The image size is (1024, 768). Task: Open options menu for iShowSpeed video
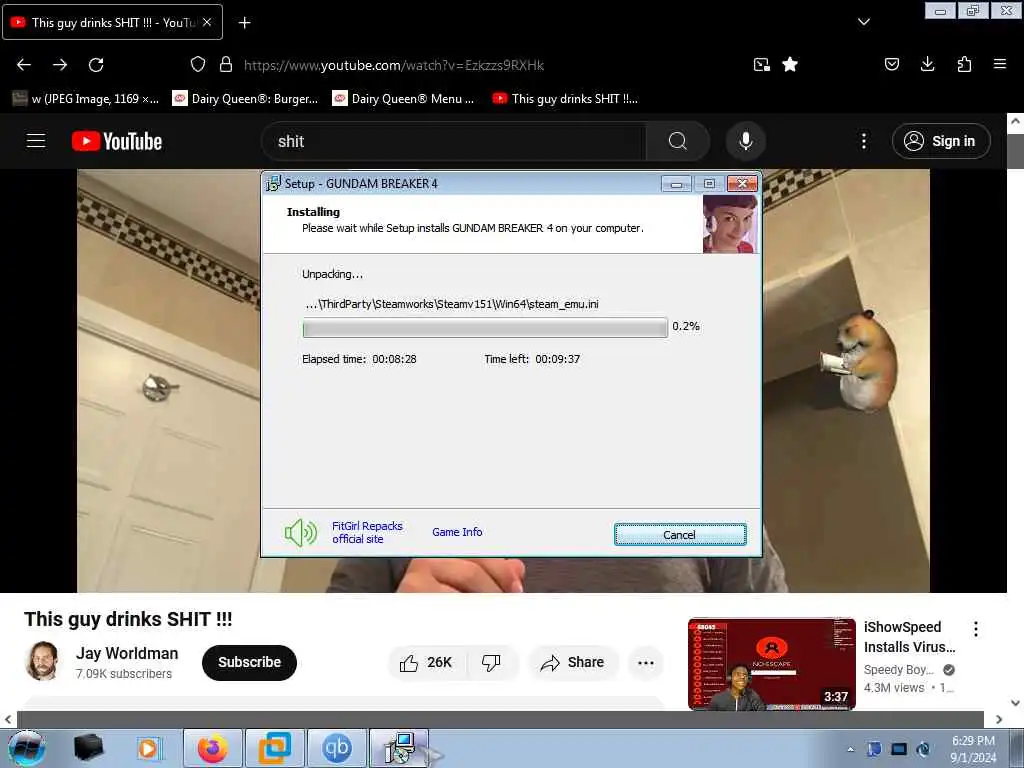976,629
